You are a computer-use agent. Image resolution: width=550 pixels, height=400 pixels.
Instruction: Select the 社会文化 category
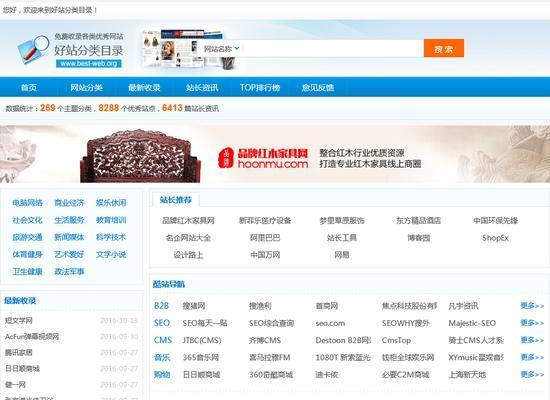click(x=27, y=220)
